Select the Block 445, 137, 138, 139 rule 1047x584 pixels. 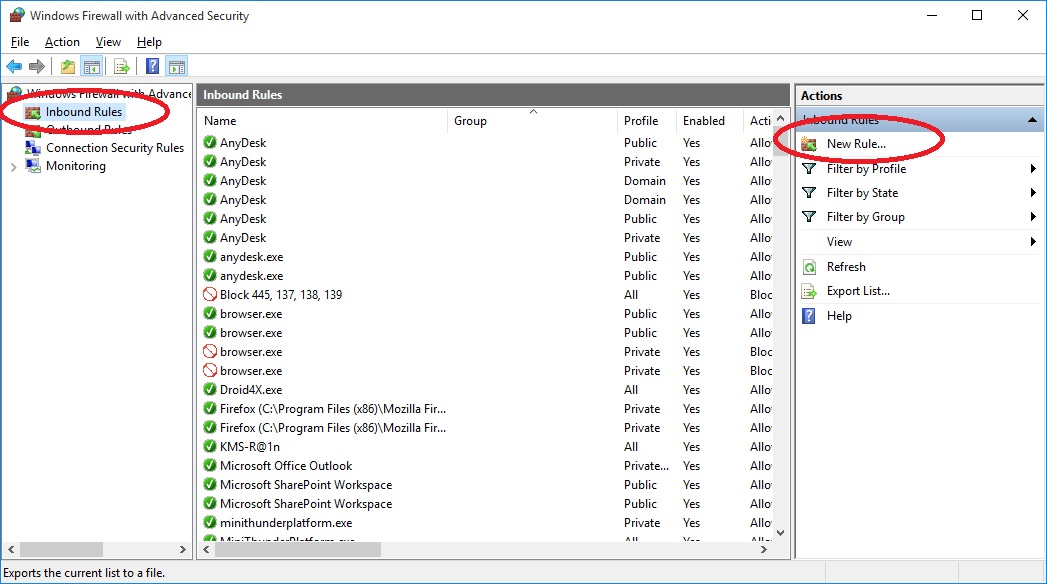[x=281, y=295]
